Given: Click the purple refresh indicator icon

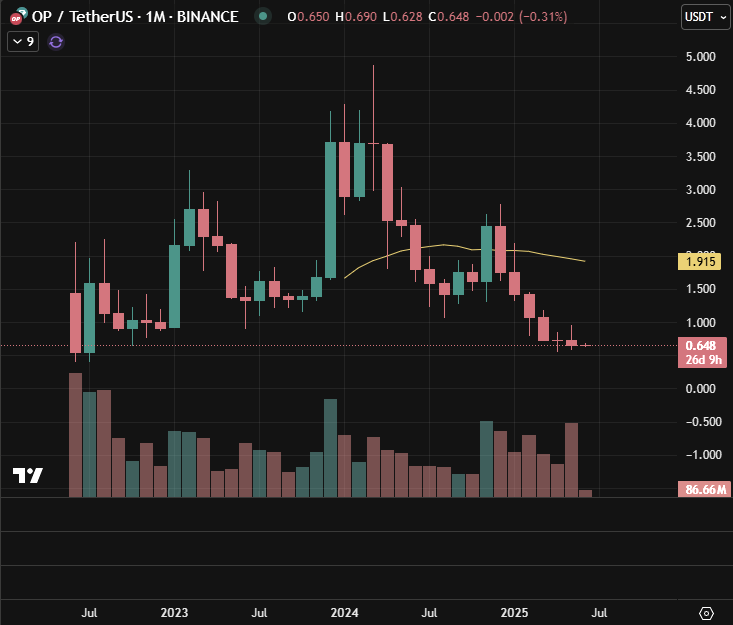Looking at the screenshot, I should tap(56, 42).
